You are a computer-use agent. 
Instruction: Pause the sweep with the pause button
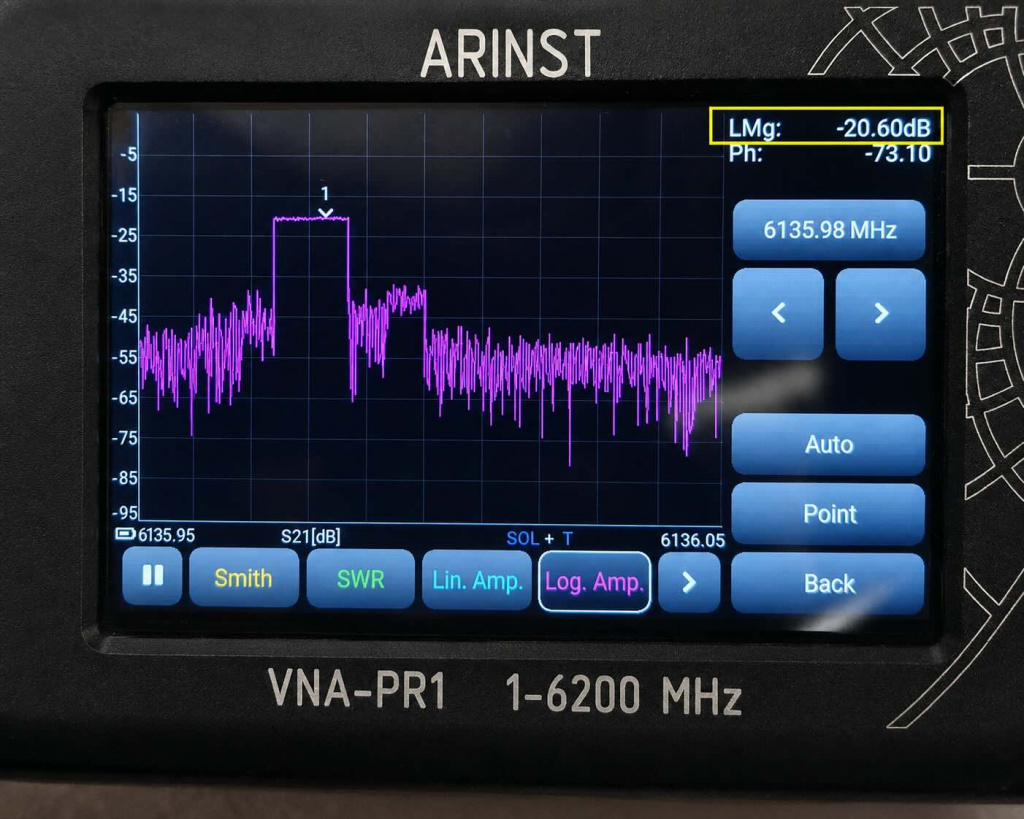[152, 577]
